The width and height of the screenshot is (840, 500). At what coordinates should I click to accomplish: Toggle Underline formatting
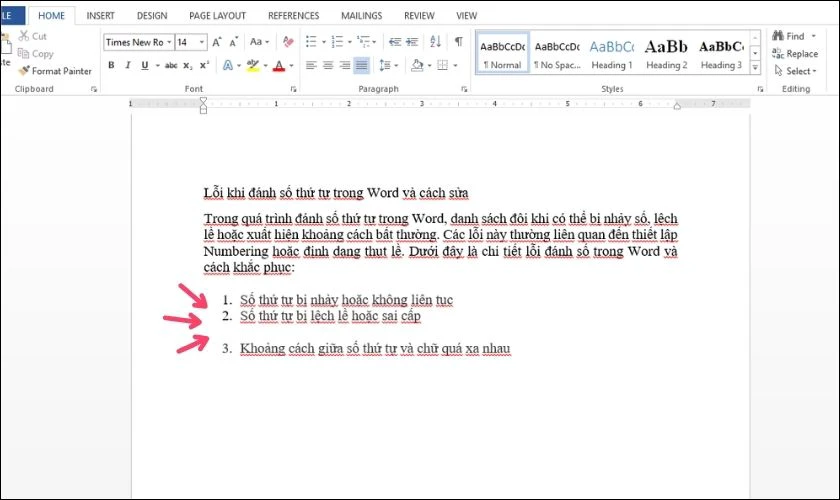coord(145,65)
